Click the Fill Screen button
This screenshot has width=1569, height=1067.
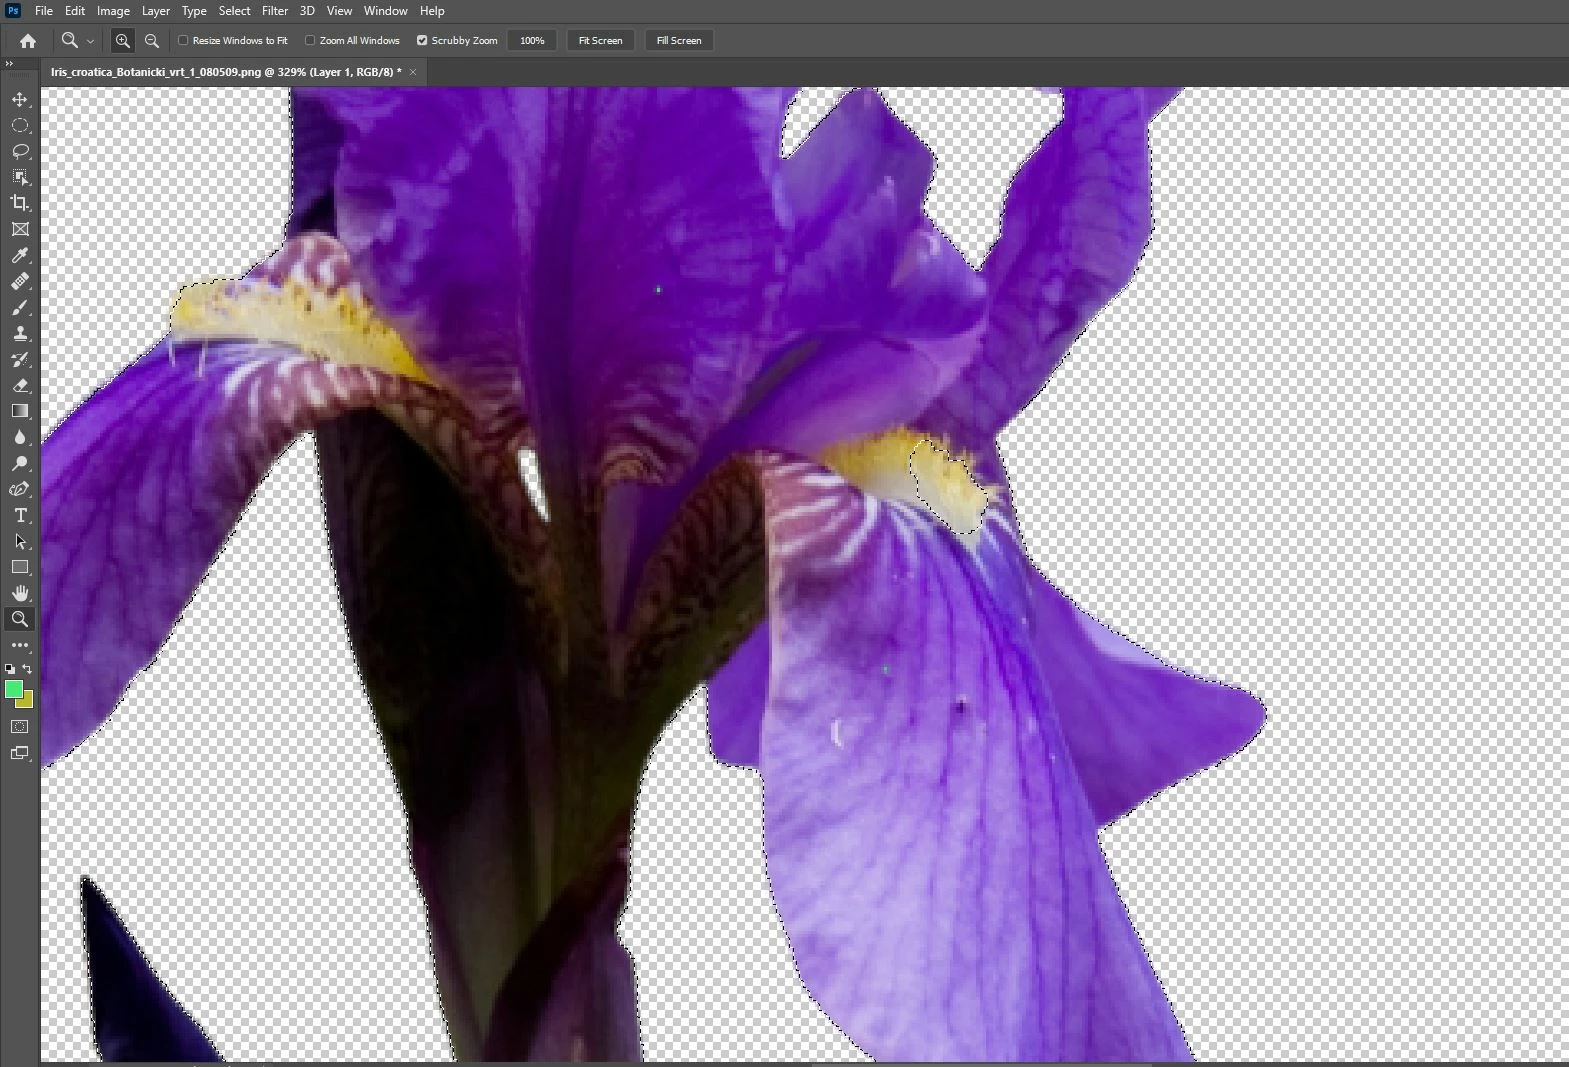coord(679,41)
